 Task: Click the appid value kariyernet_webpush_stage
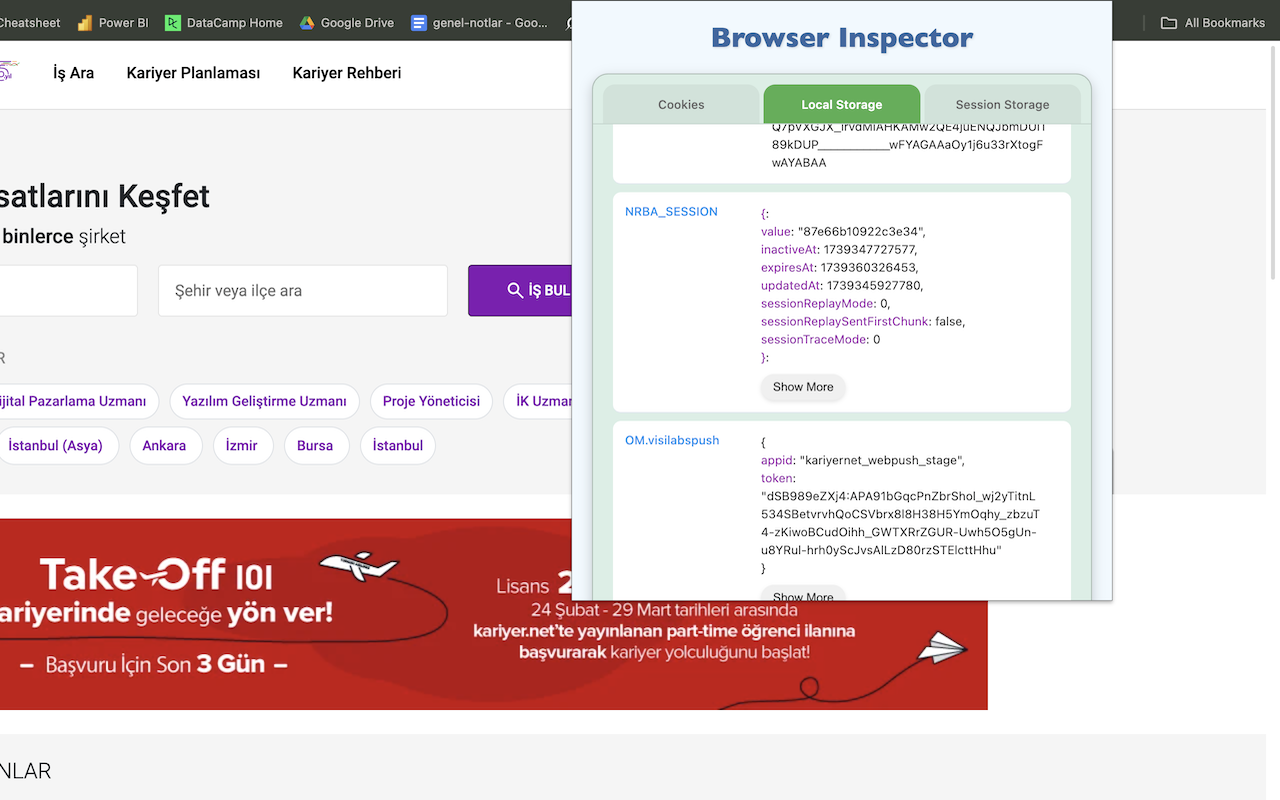tap(882, 460)
